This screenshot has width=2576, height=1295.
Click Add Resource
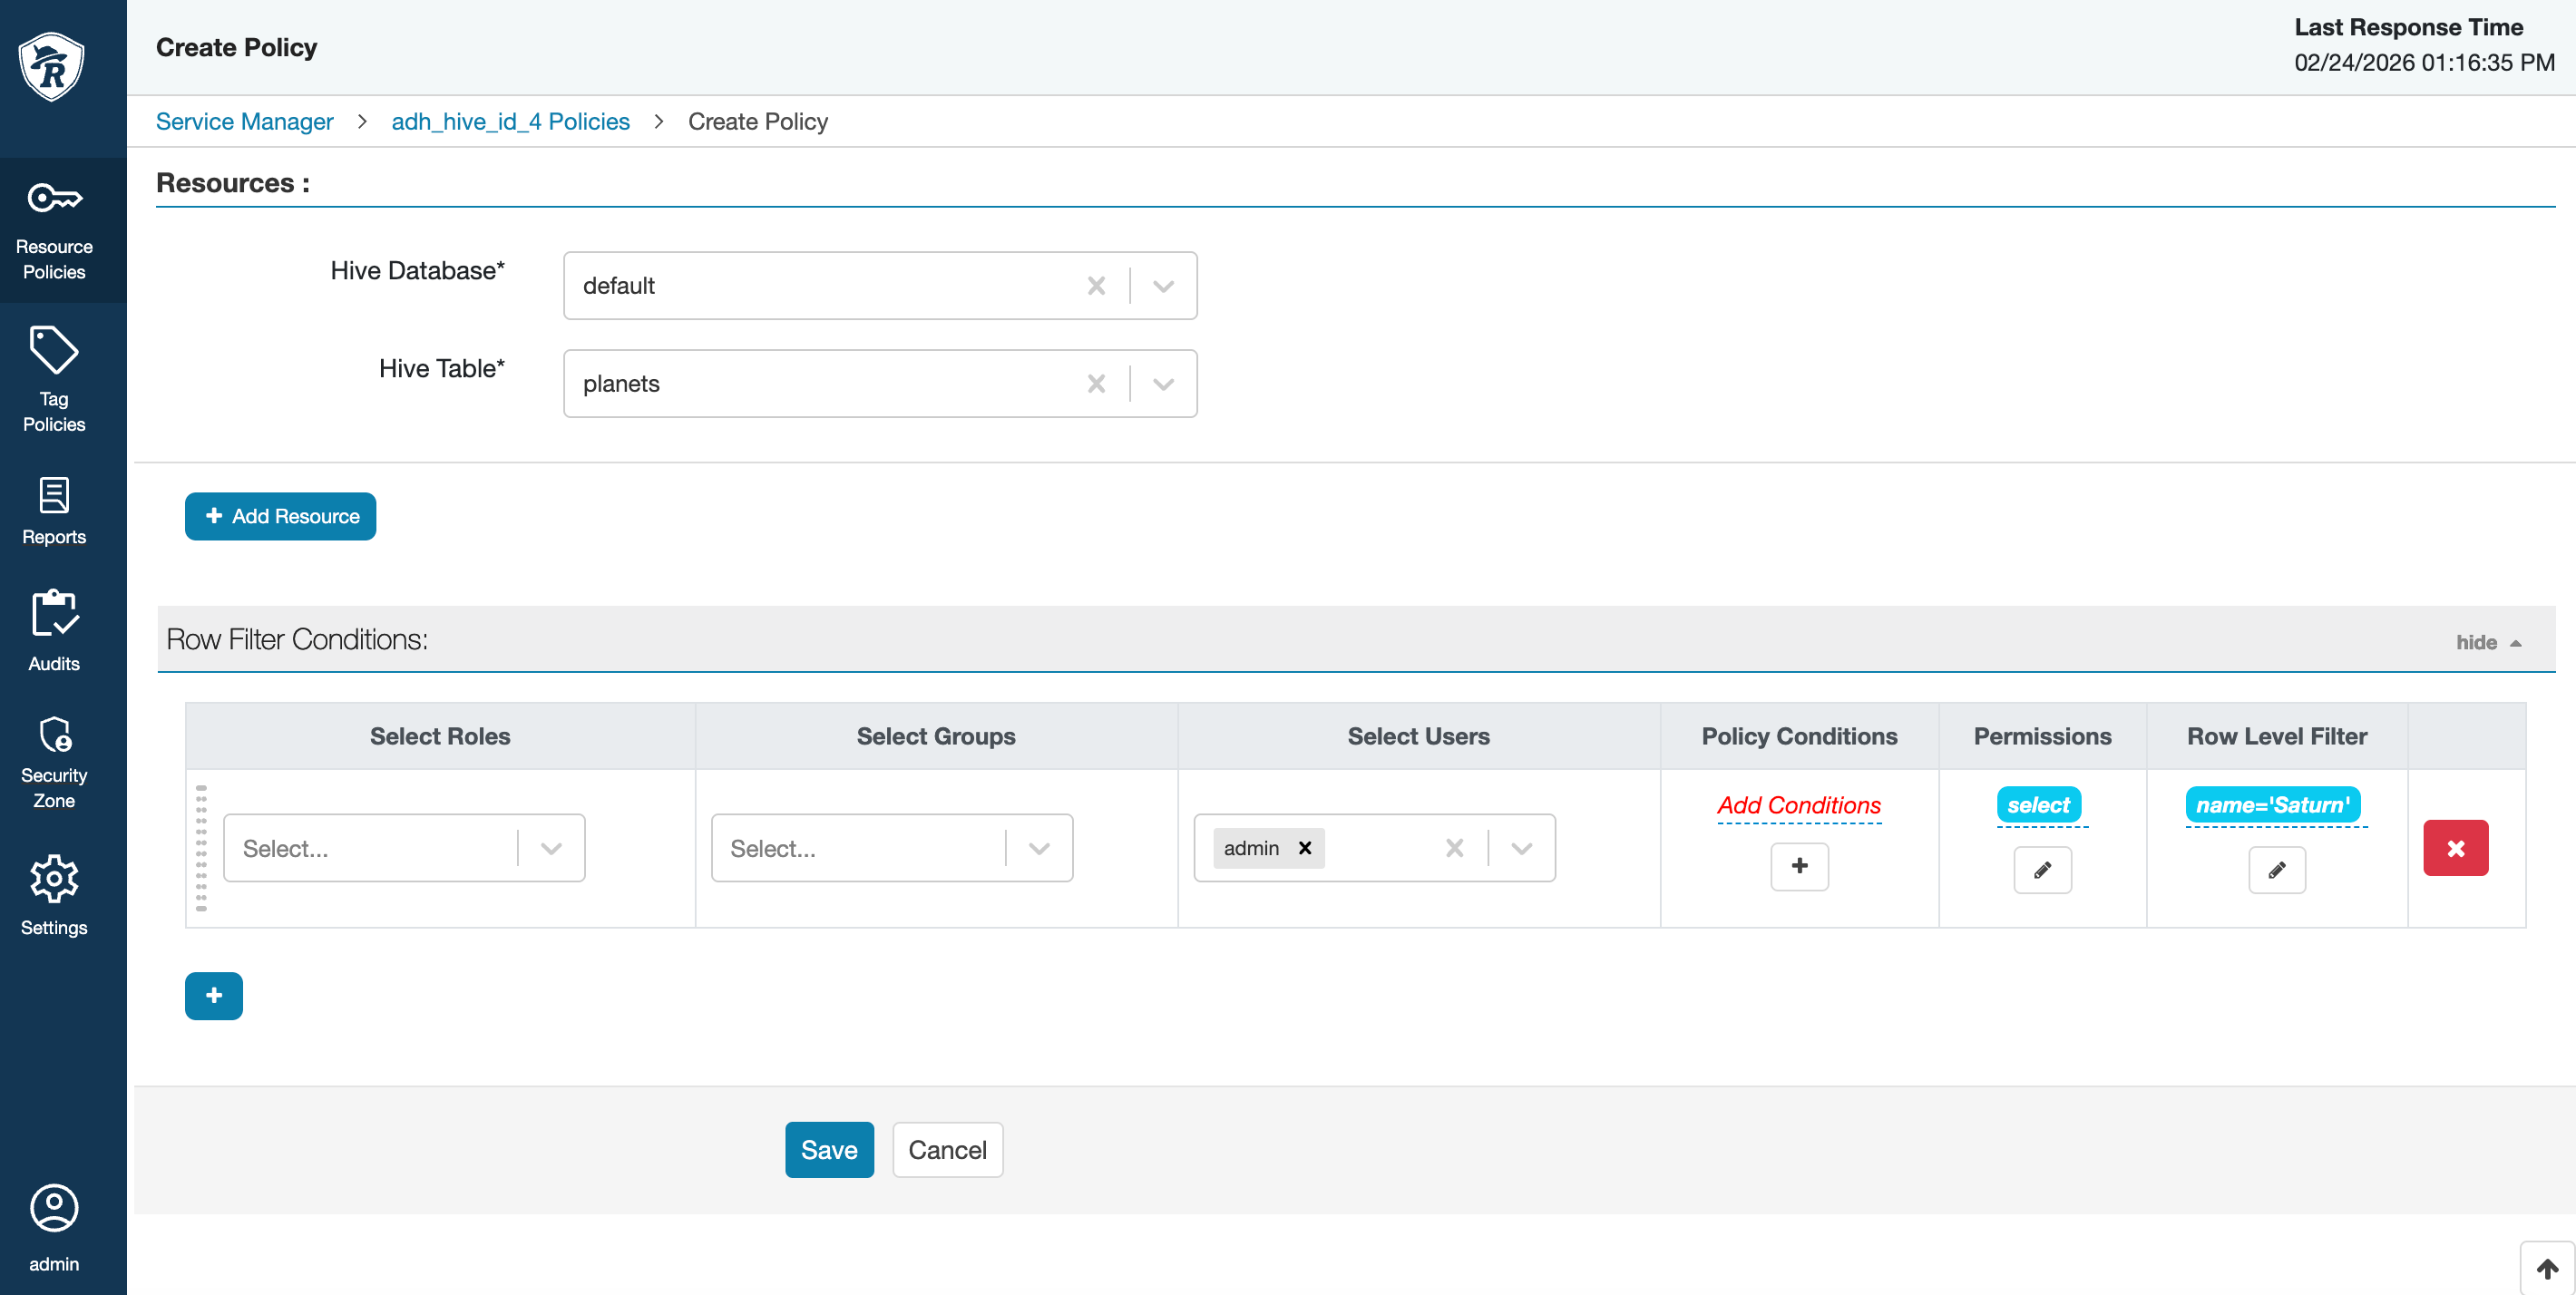click(280, 516)
